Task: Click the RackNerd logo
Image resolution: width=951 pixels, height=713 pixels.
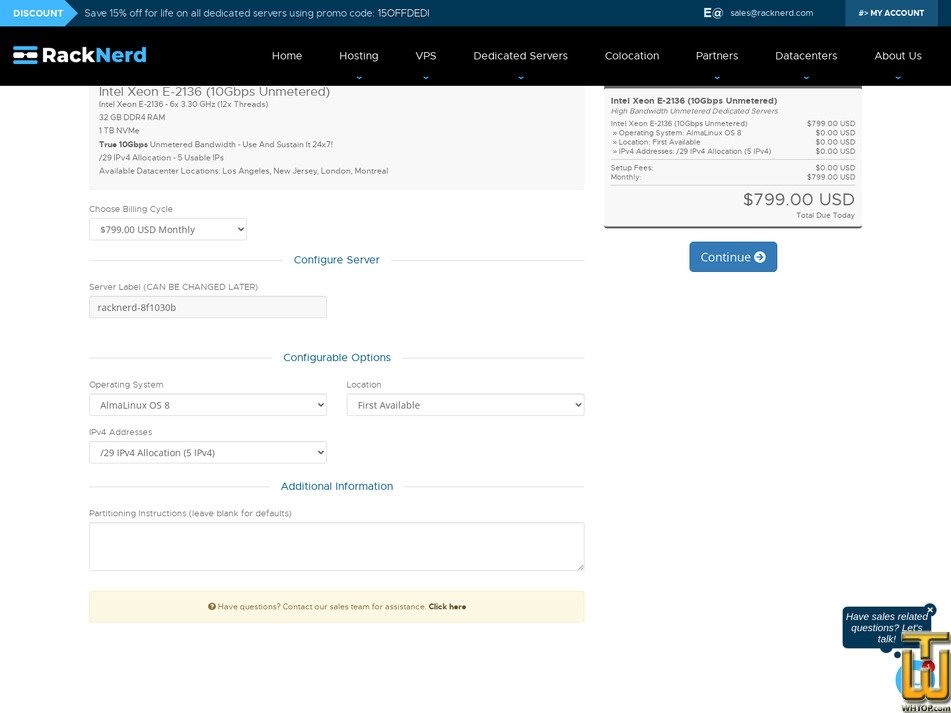Action: 78,55
